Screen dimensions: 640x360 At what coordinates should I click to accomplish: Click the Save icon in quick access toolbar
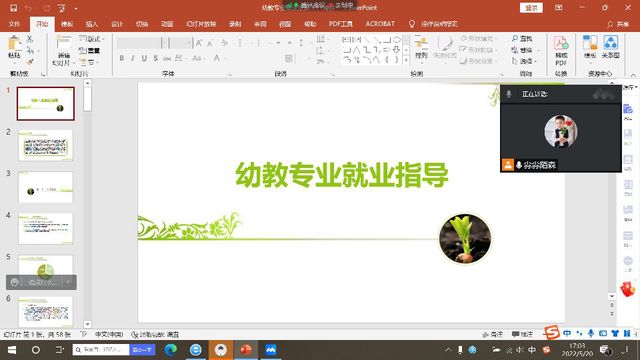point(13,8)
